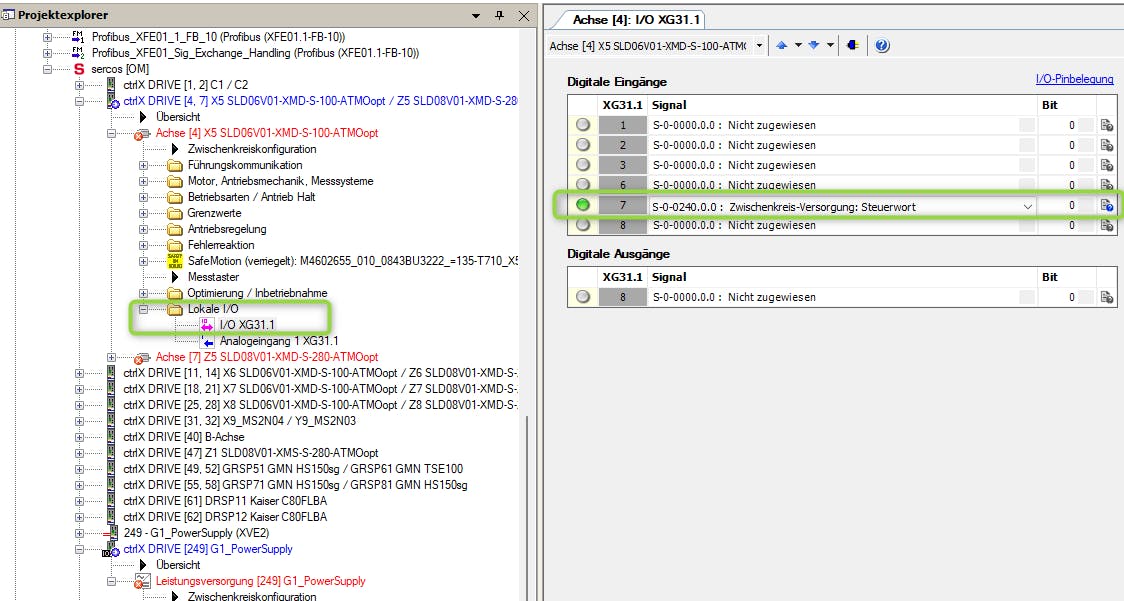The image size is (1124, 601).
Task: Toggle status LED of digital output 8
Action: click(x=582, y=297)
